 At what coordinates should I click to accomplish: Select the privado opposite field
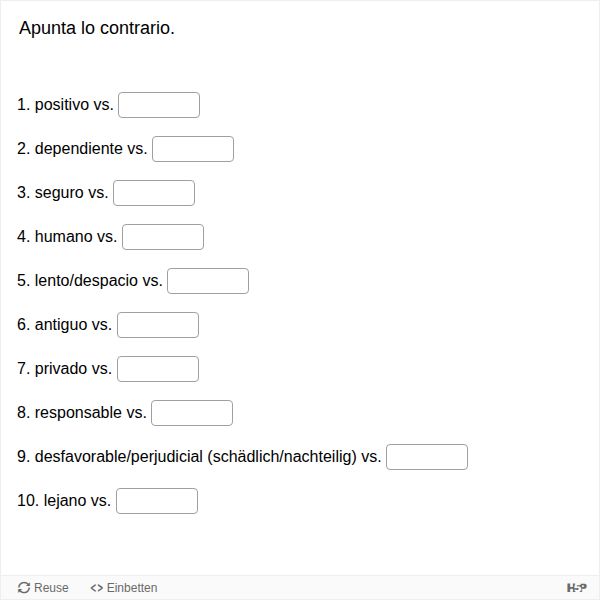(158, 369)
